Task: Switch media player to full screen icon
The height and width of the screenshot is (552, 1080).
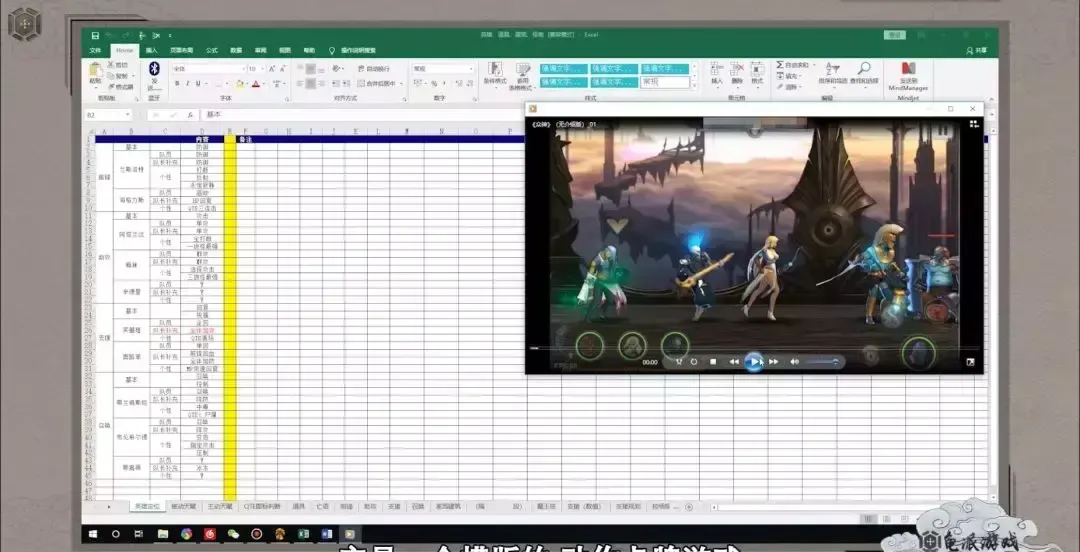Action: click(970, 362)
